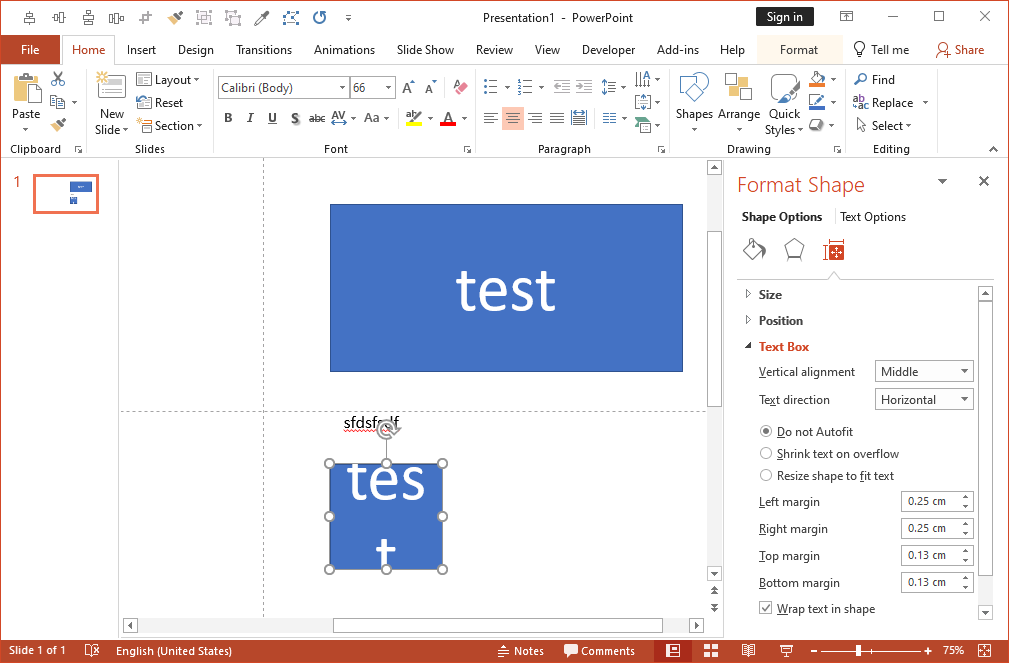Viewport: 1009px width, 663px height.
Task: Click the Reset slide button
Action: point(160,102)
